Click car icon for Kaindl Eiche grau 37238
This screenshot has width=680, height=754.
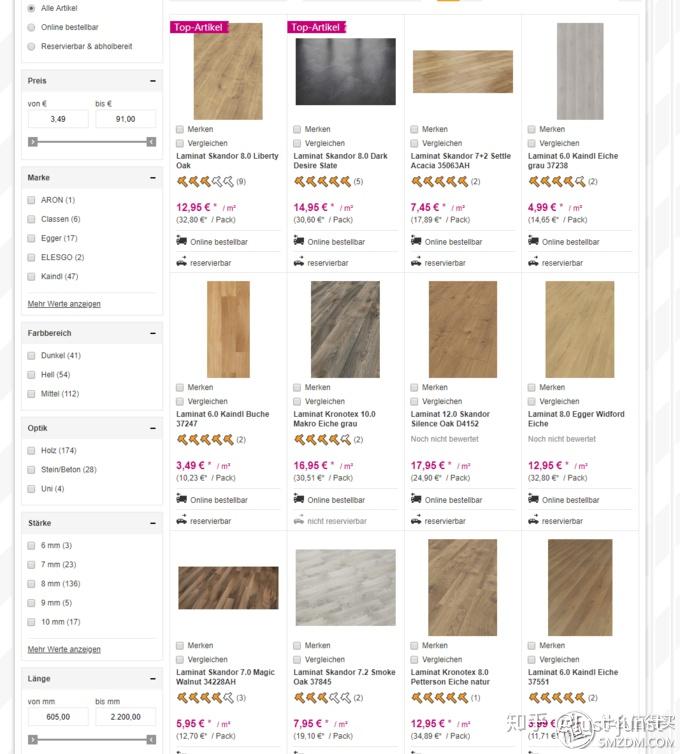(533, 262)
